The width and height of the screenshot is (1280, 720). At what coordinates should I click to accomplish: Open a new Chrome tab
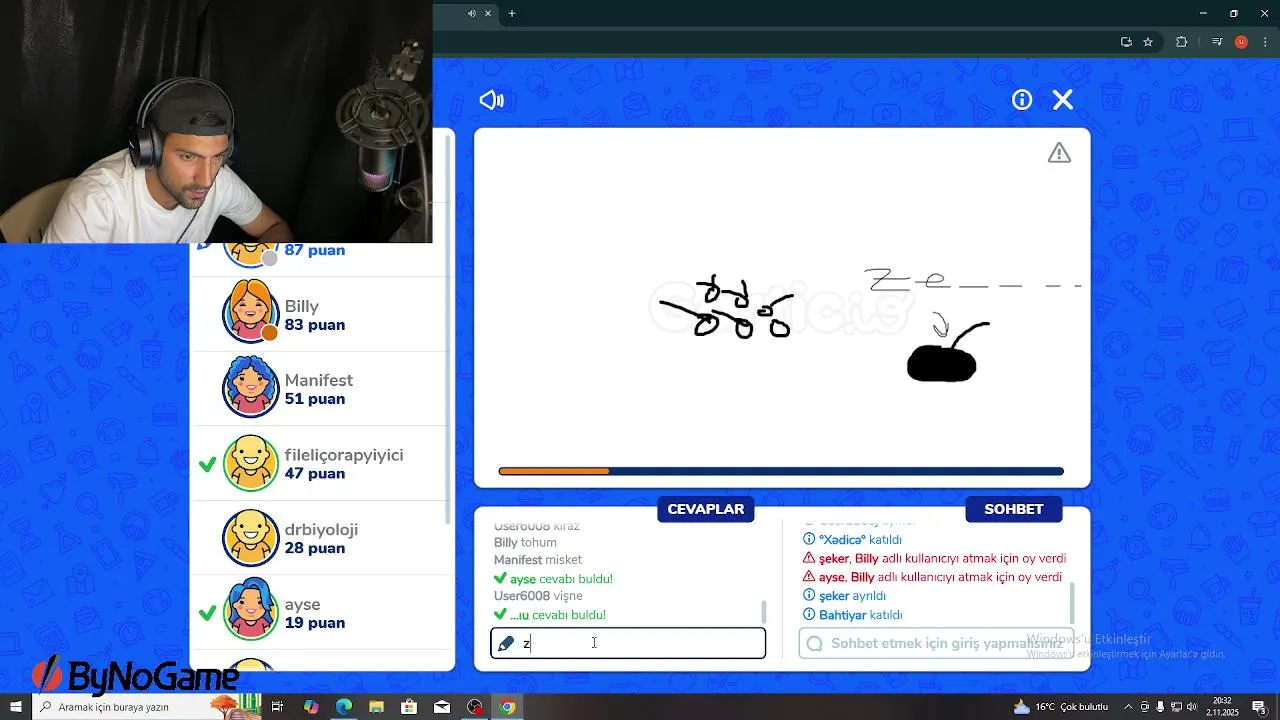click(512, 13)
